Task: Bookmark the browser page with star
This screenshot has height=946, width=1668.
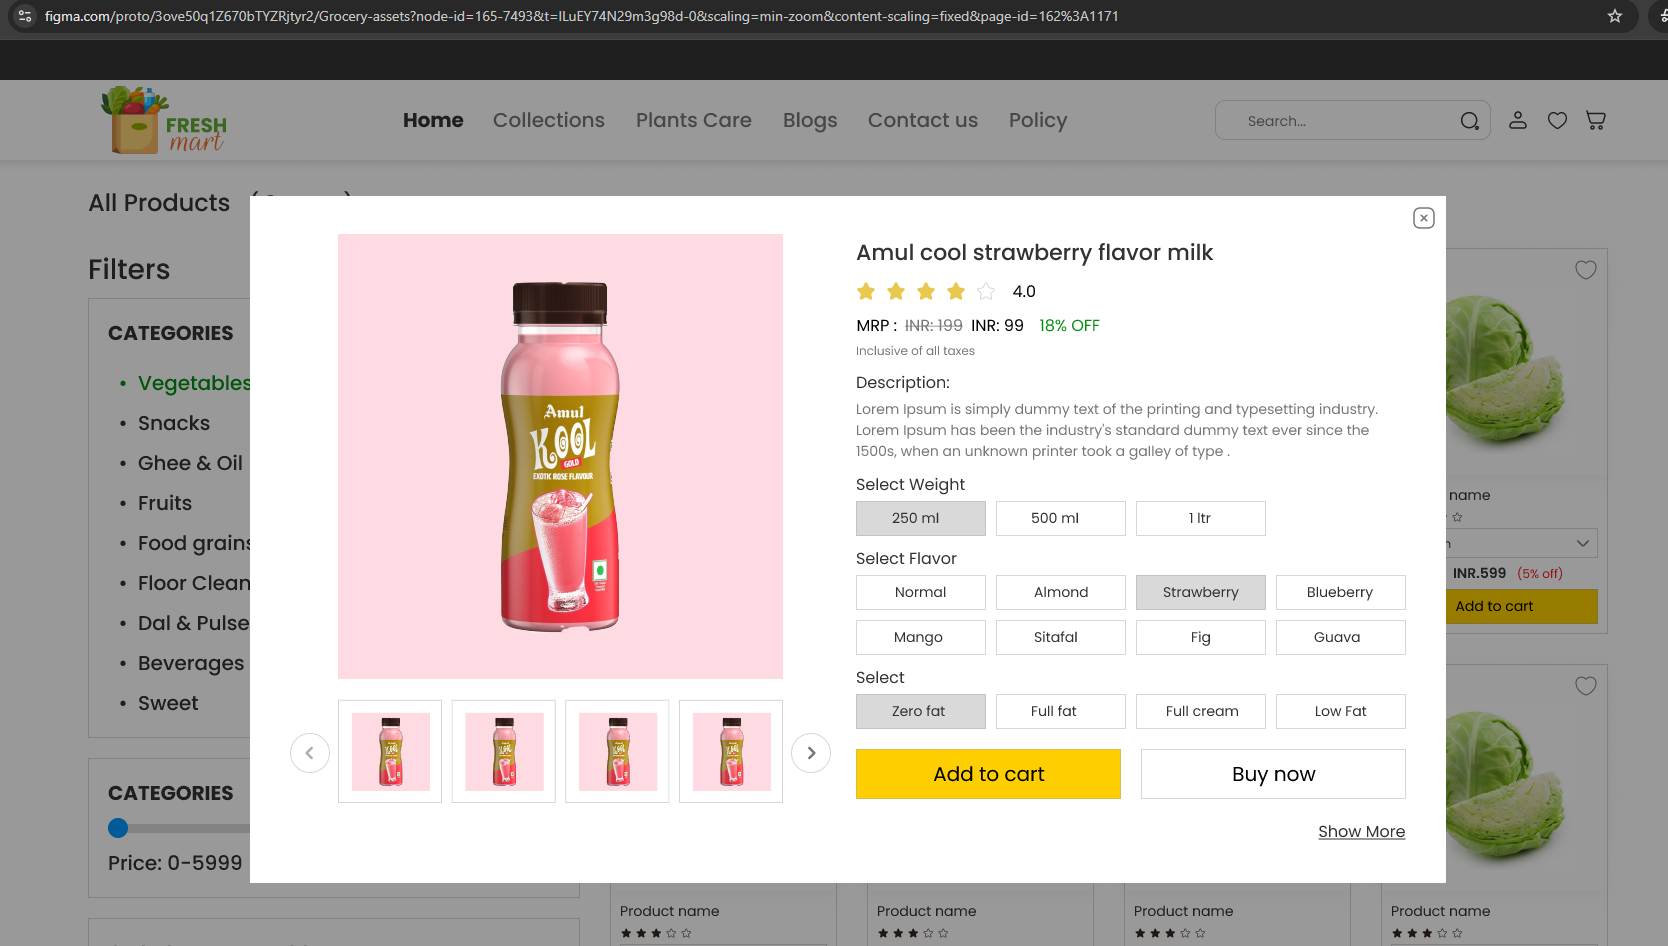Action: [1615, 16]
